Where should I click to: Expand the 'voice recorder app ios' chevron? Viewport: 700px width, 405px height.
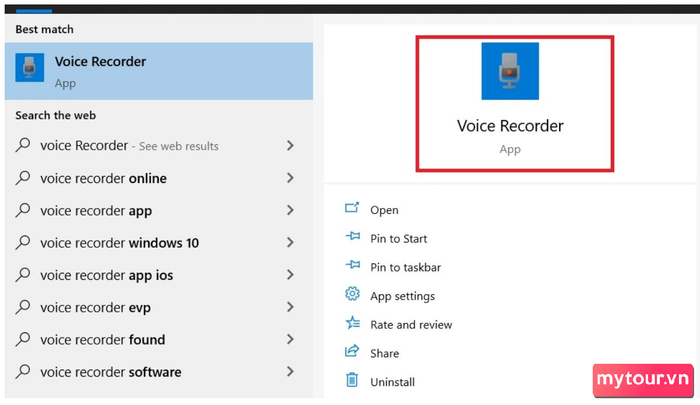pyautogui.click(x=290, y=275)
